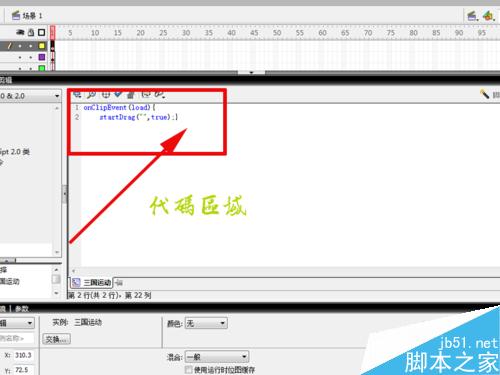Enable the 使用运行时位图缓存 checkbox
500x375 pixels.
point(189,370)
